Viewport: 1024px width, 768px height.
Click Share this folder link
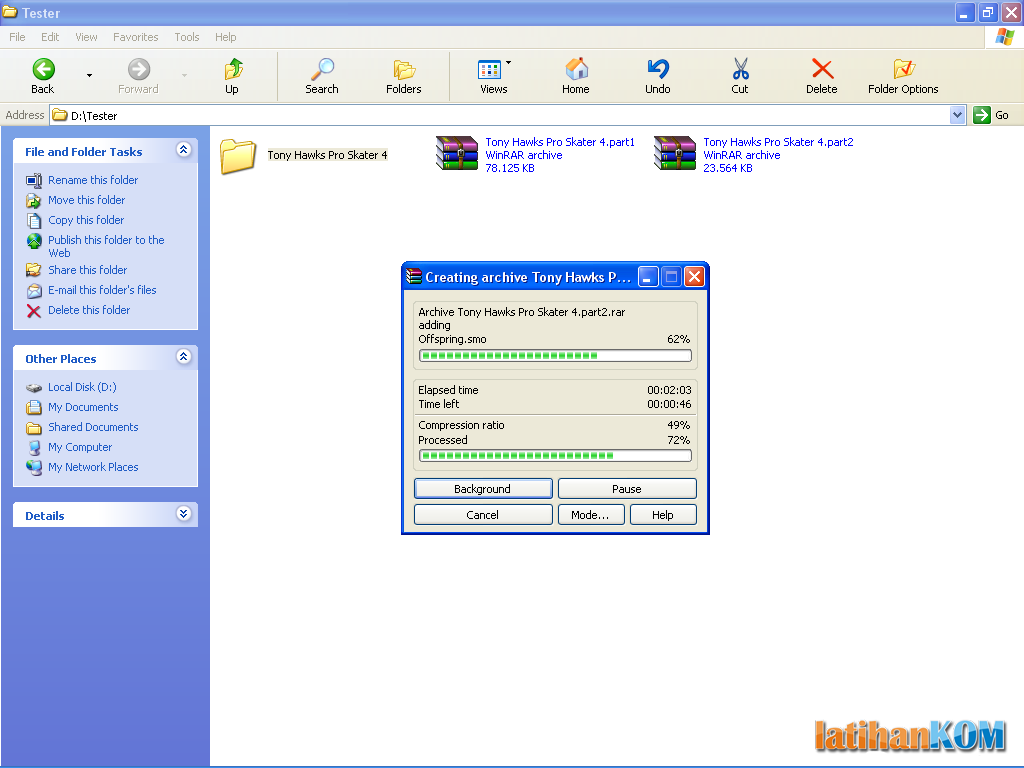click(x=88, y=270)
